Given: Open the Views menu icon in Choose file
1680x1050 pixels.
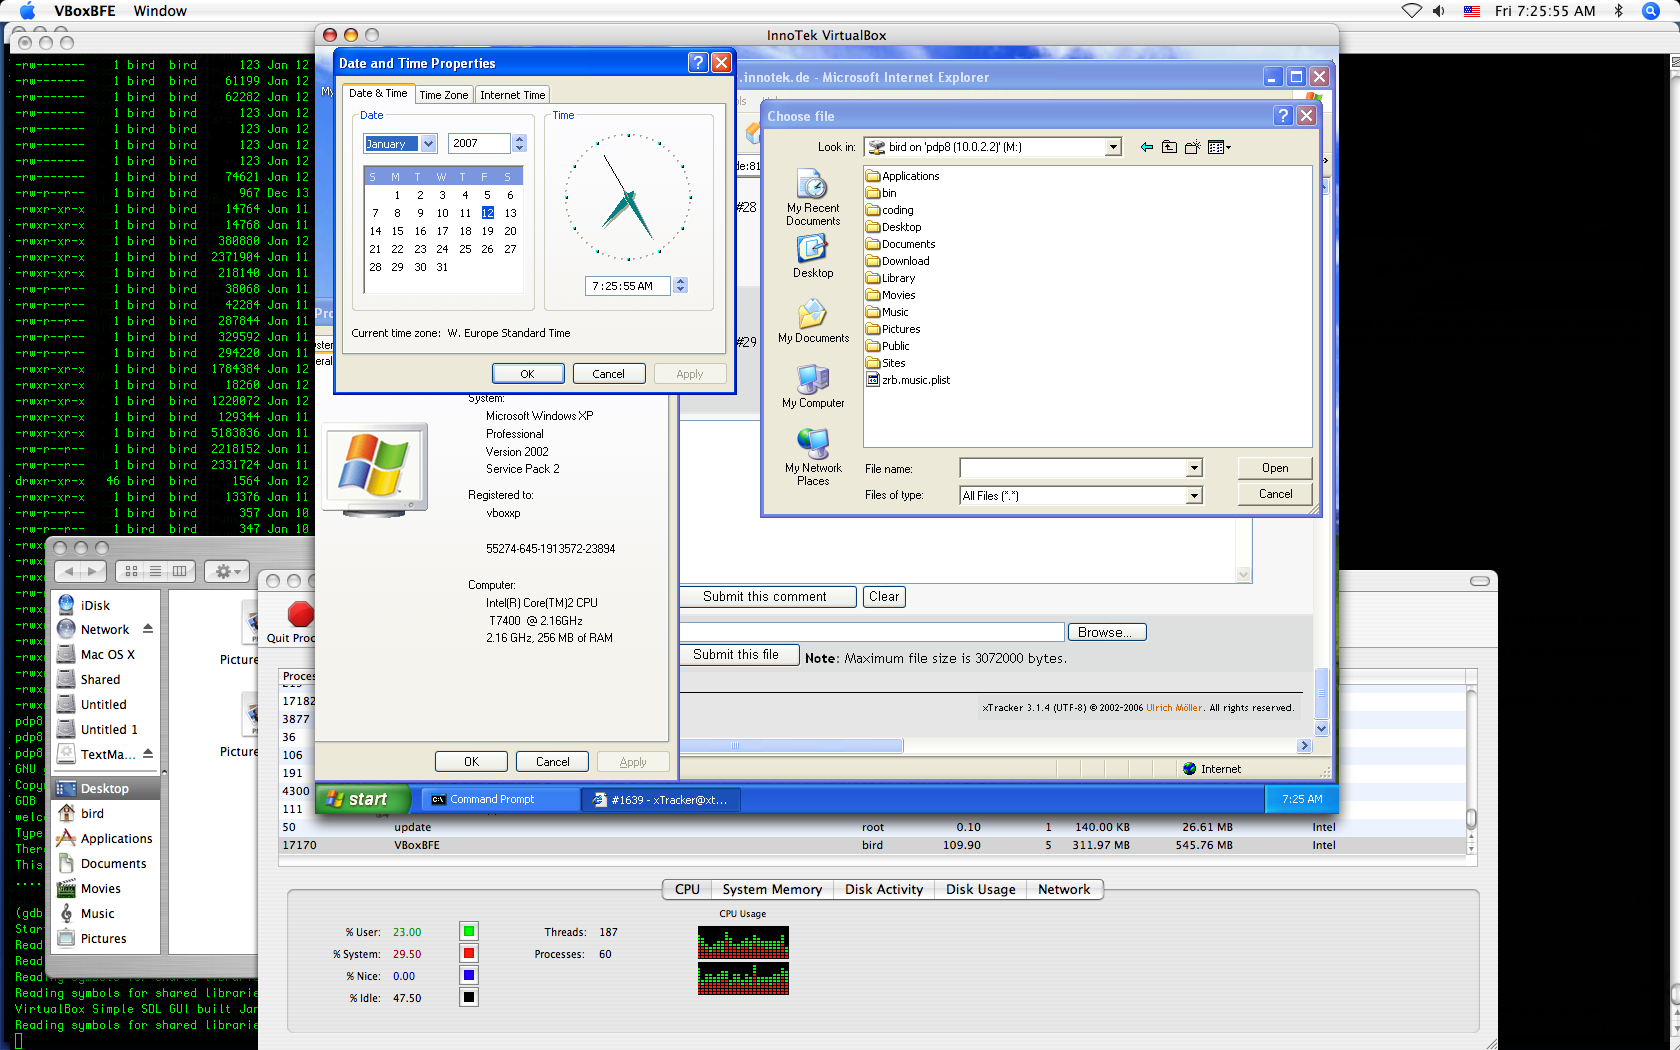Looking at the screenshot, I should [x=1219, y=147].
